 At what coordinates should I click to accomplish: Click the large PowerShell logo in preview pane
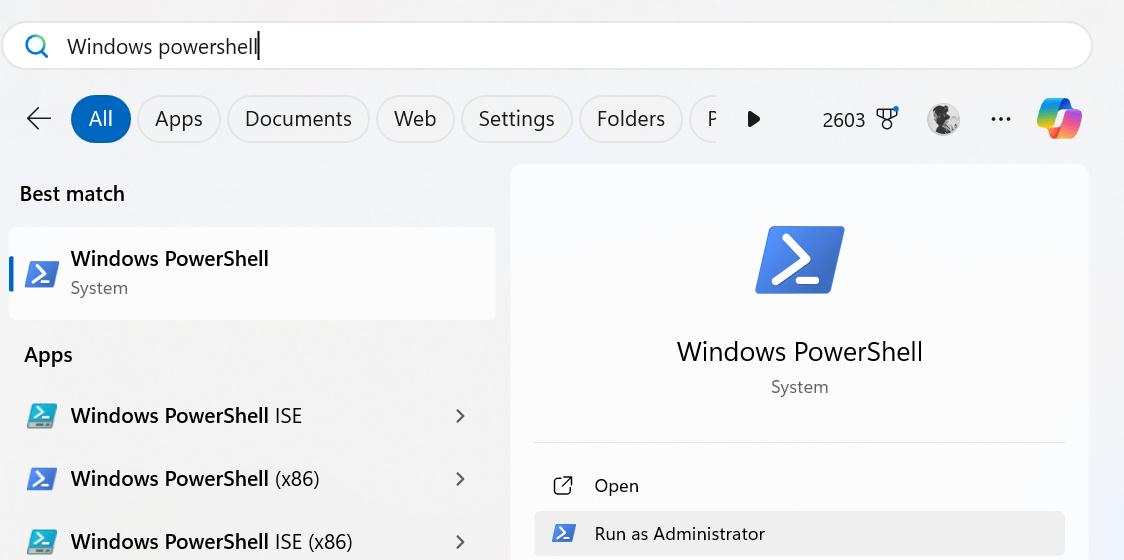(799, 260)
